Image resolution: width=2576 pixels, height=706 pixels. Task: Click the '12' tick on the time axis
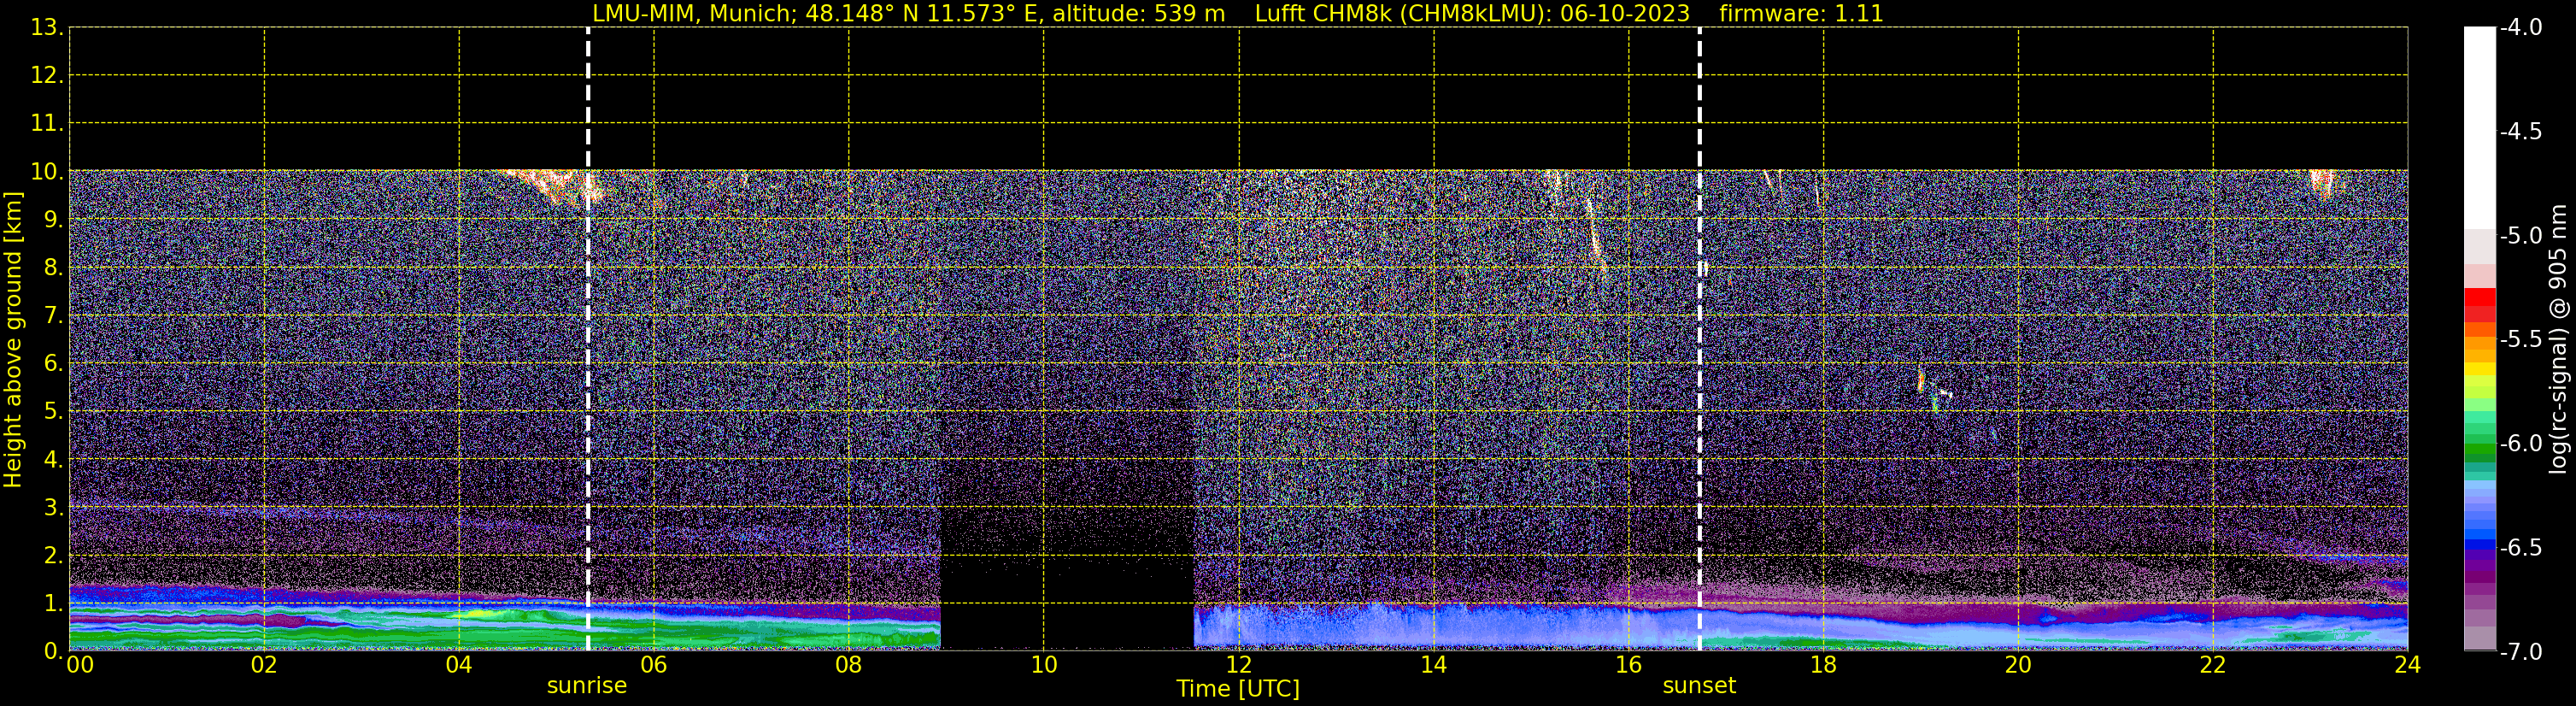1238,666
